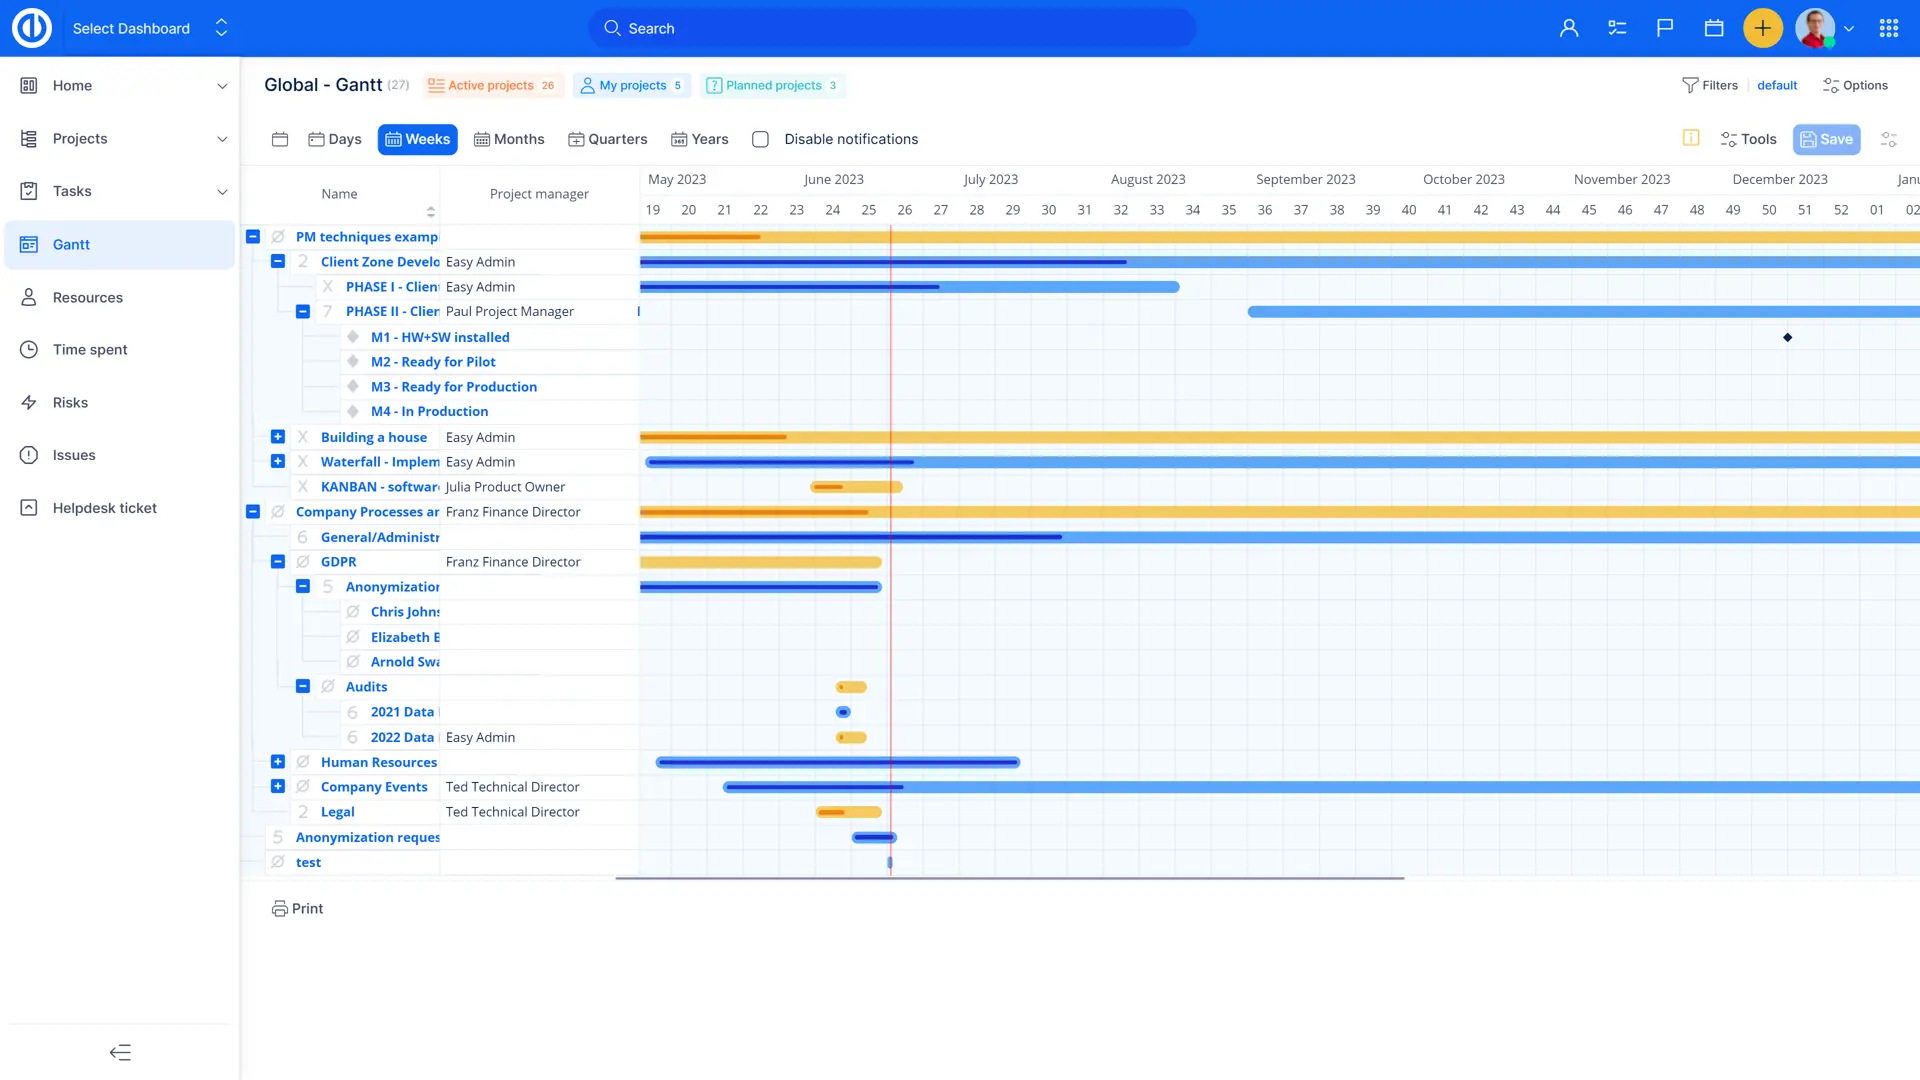Image resolution: width=1920 pixels, height=1080 pixels.
Task: Toggle Disable notifications checkbox
Action: point(760,139)
